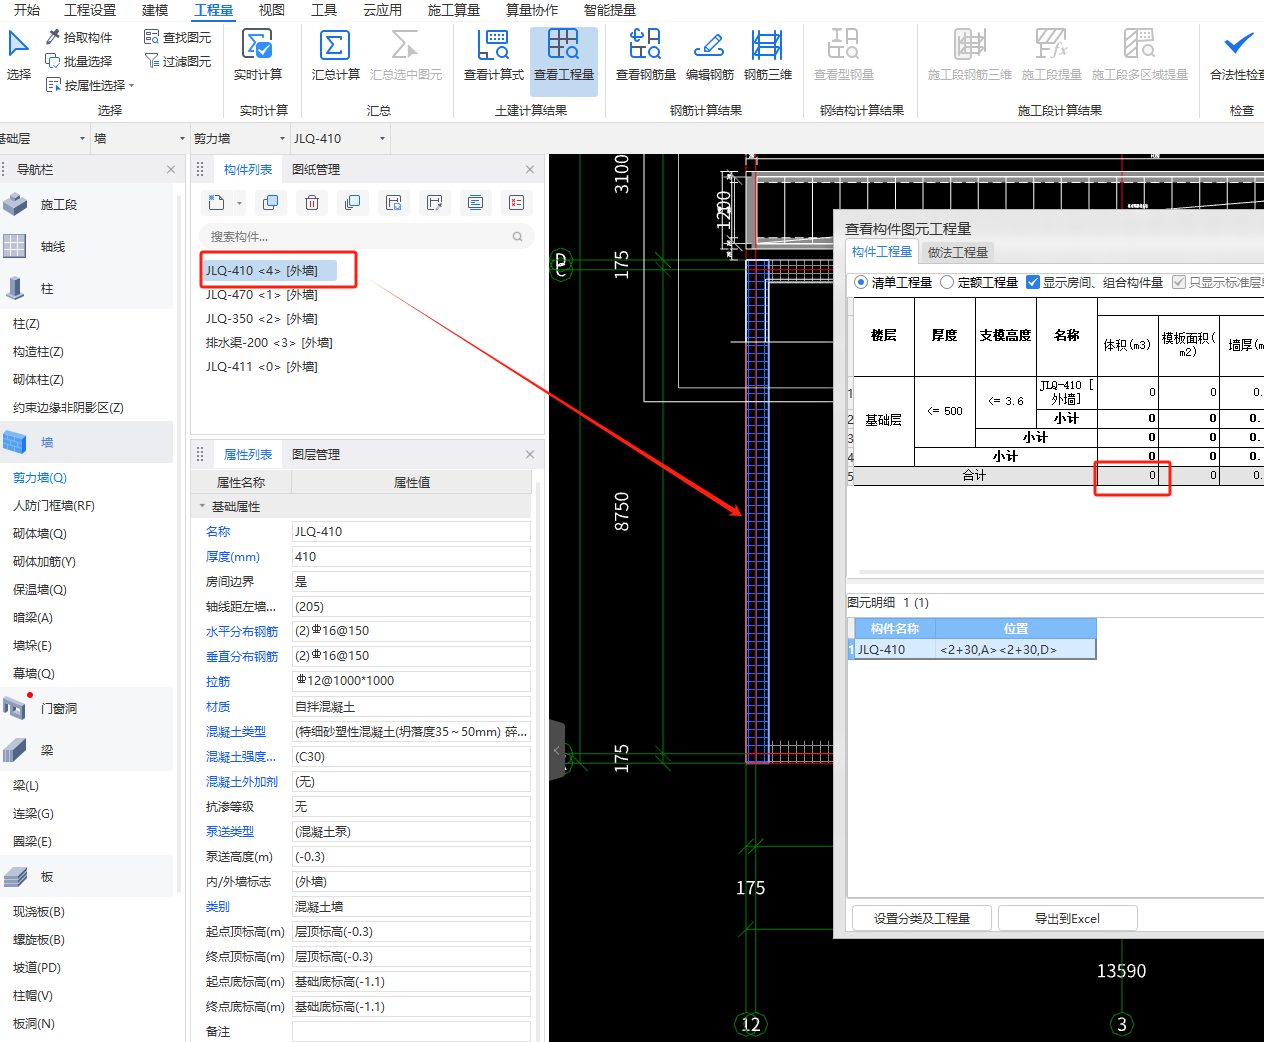
Task: Click the side panel collapse handle by canvas
Action: tap(557, 750)
